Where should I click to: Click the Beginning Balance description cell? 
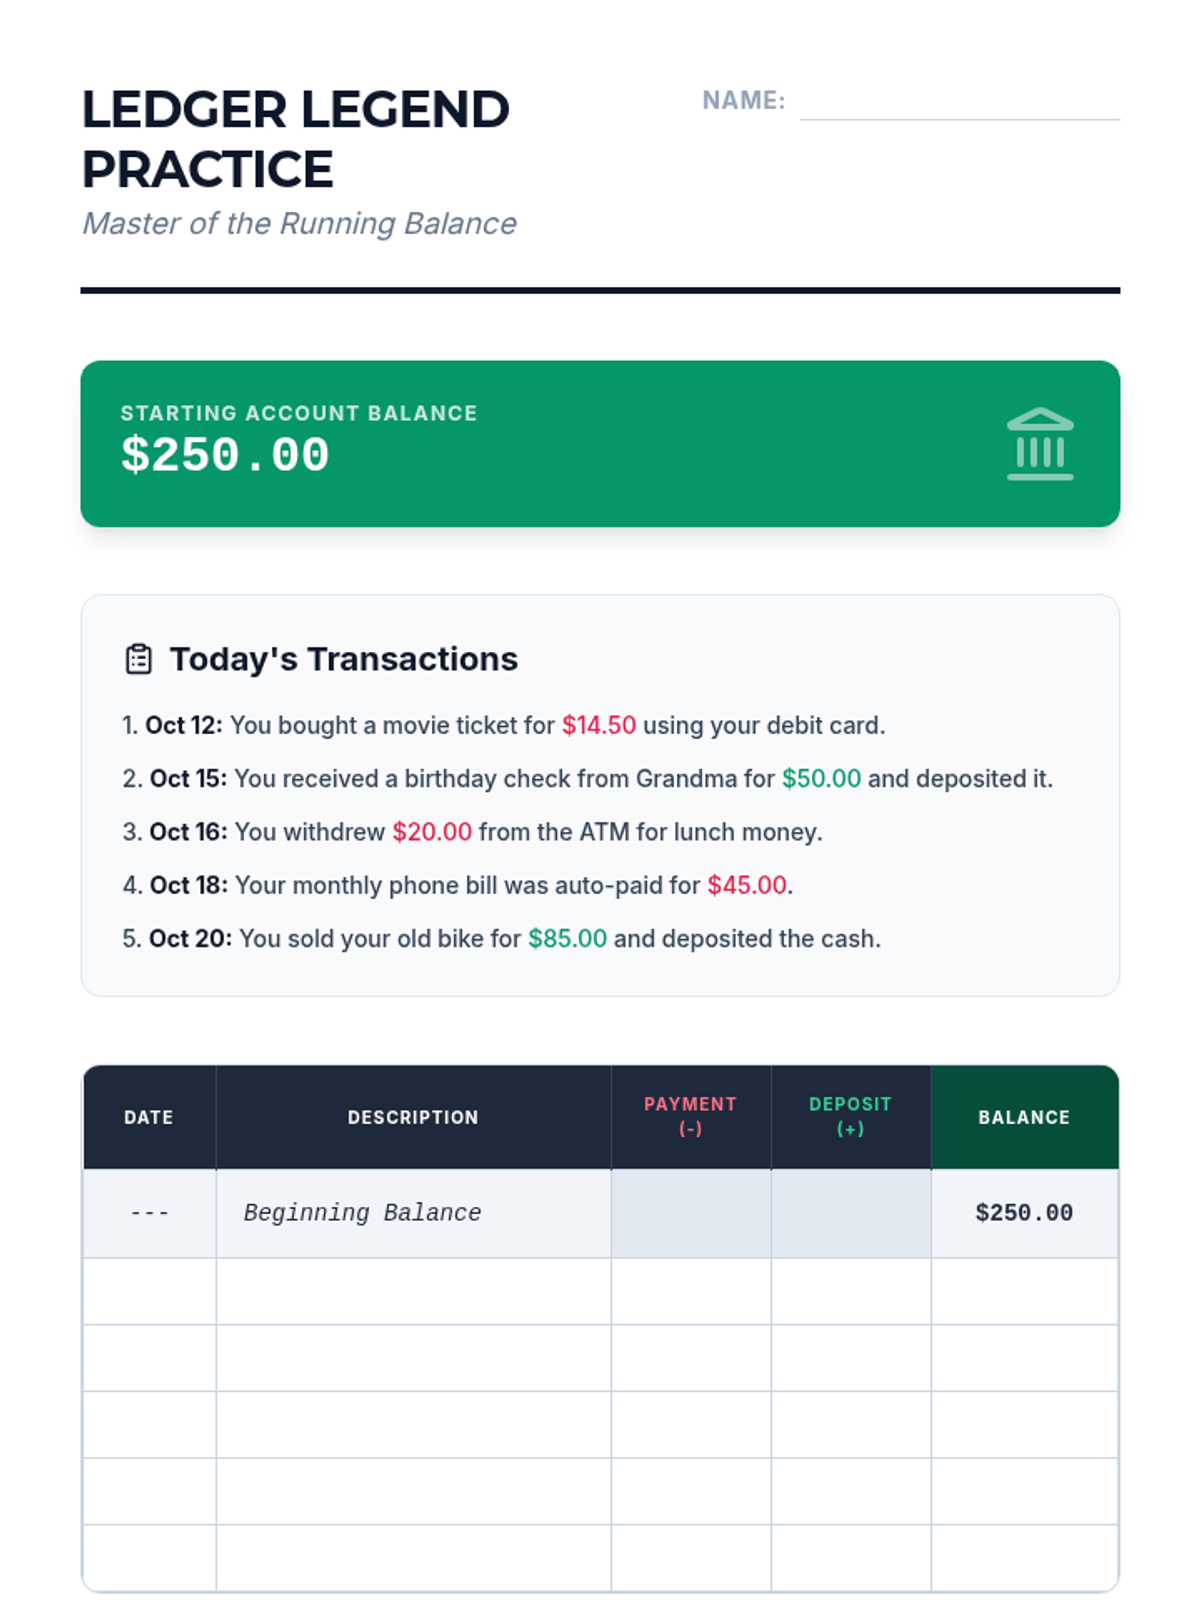(x=413, y=1213)
